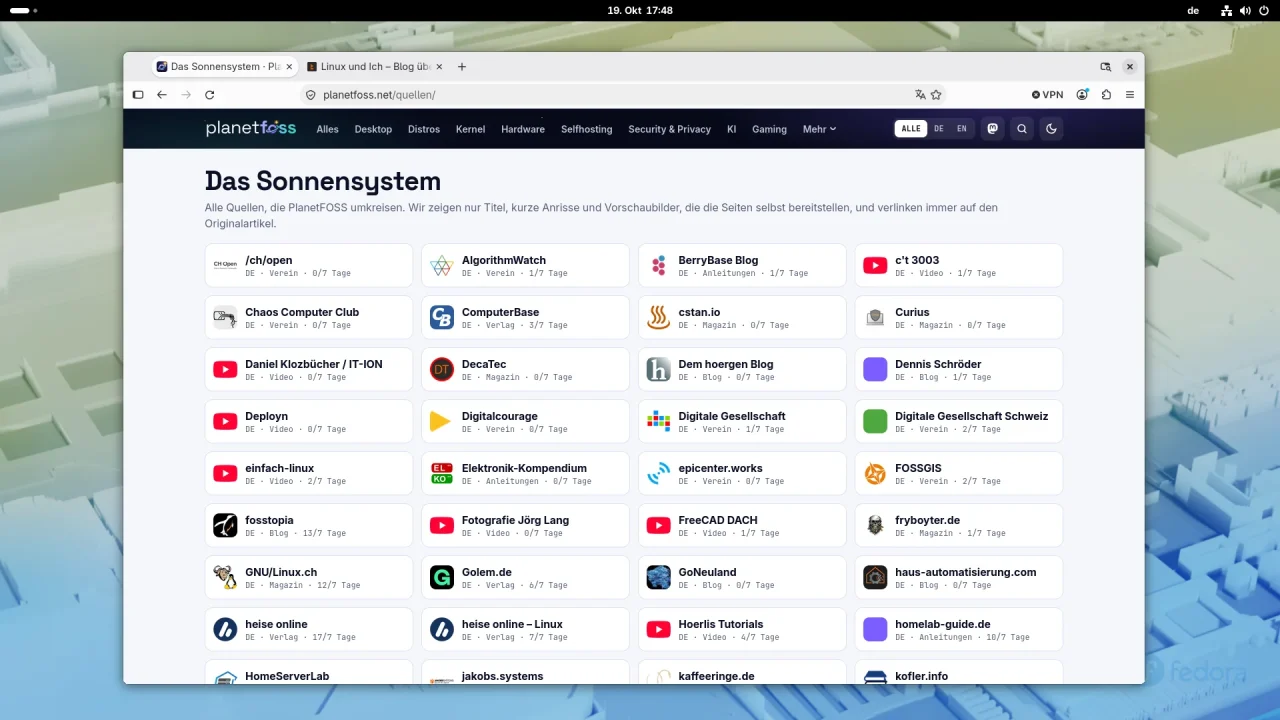The image size is (1280, 720).
Task: Open the cstan.io source card
Action: tap(742, 318)
